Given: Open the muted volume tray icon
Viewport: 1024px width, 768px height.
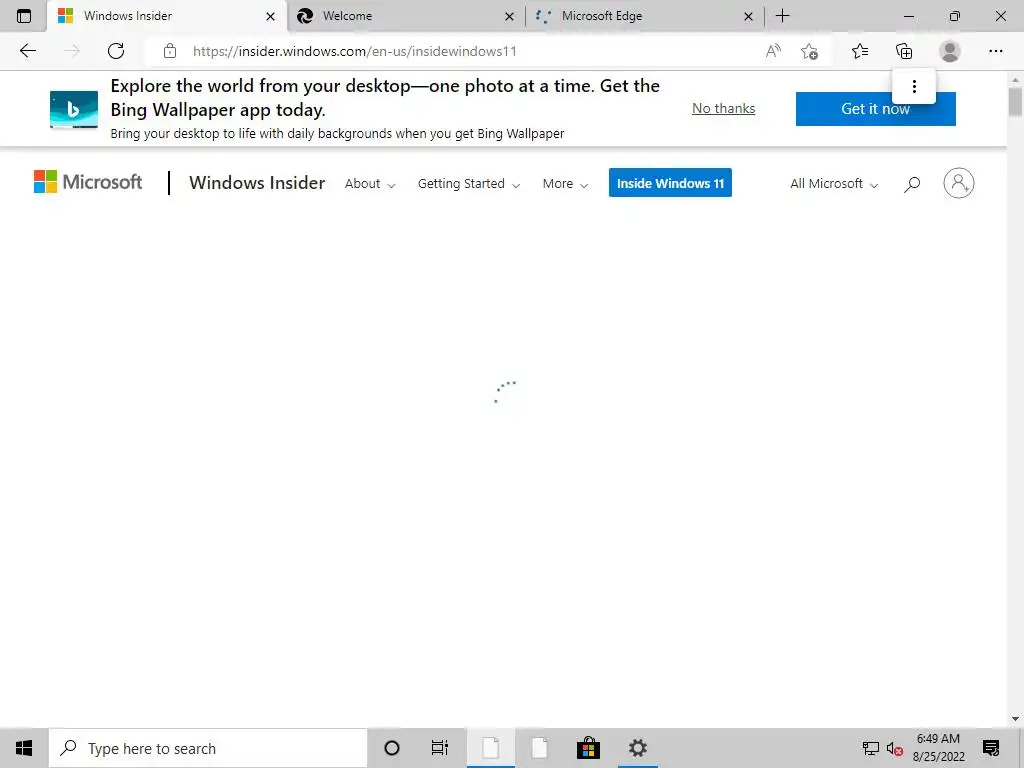Looking at the screenshot, I should click(895, 748).
